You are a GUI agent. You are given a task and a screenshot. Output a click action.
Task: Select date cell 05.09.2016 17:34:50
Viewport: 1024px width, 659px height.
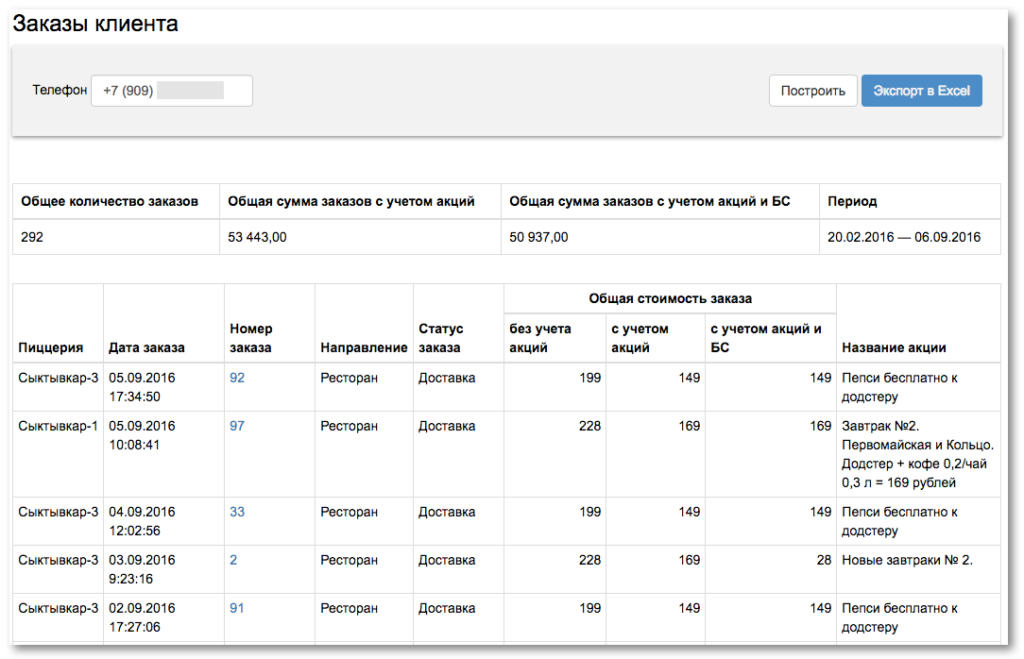pyautogui.click(x=142, y=387)
